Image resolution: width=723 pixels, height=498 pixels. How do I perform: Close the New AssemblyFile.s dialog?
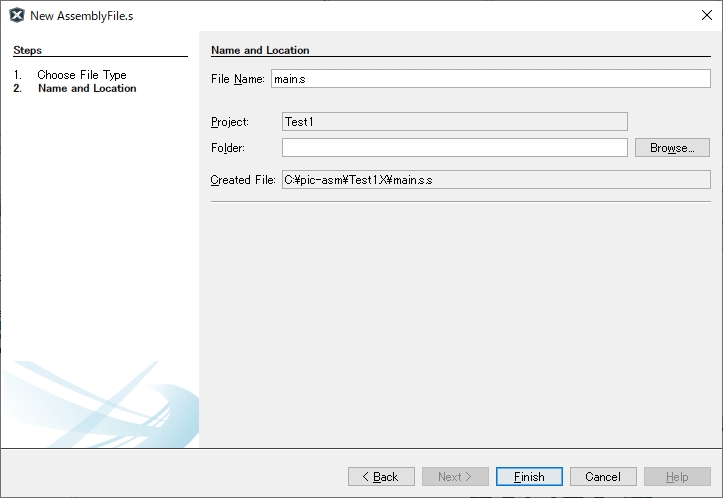(706, 15)
